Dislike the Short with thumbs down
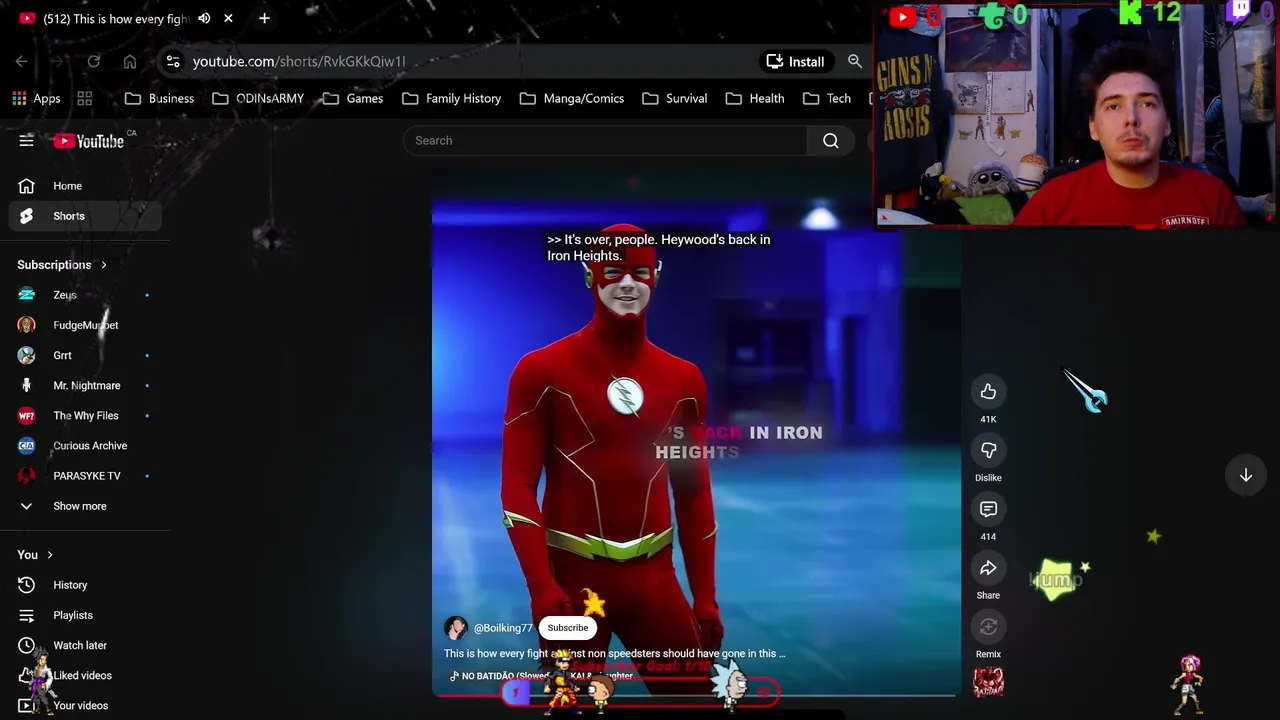Screen dimensions: 1280x720 coord(988,451)
